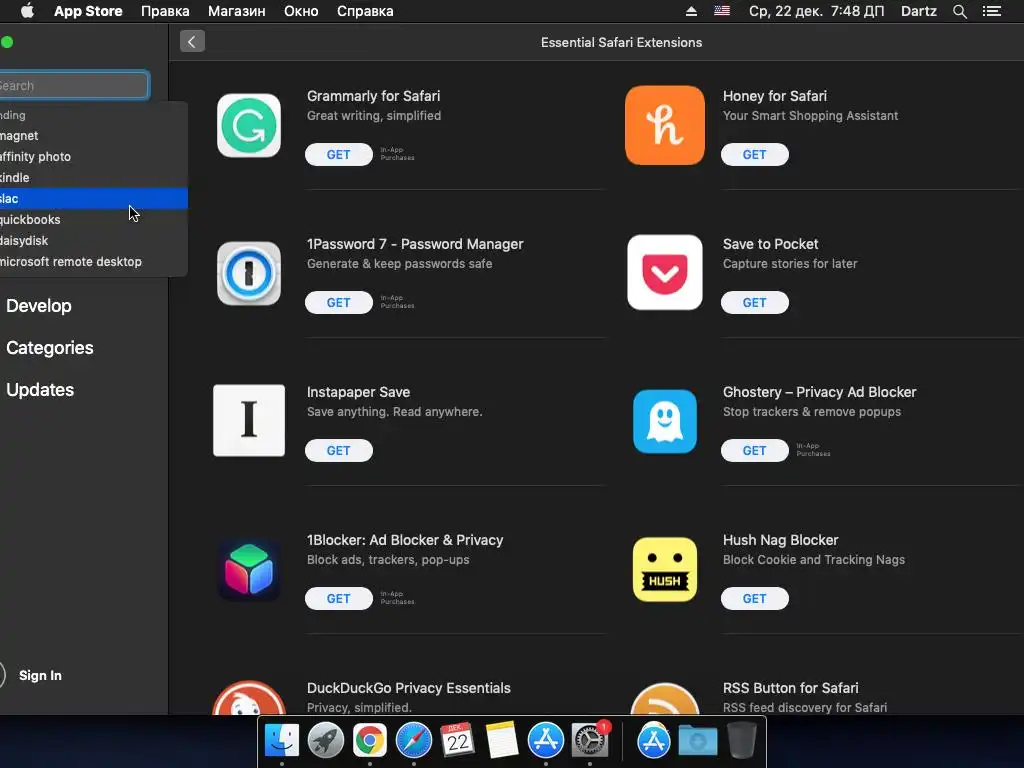Open Notification Center list icon

992,11
